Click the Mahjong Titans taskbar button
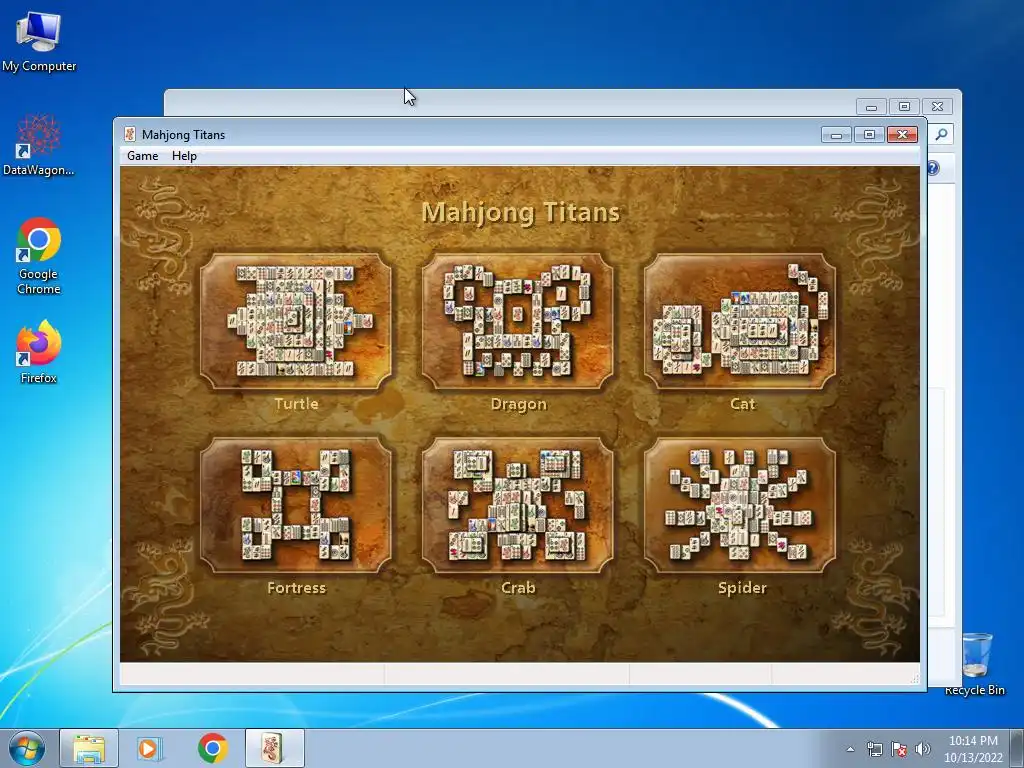 click(x=274, y=748)
